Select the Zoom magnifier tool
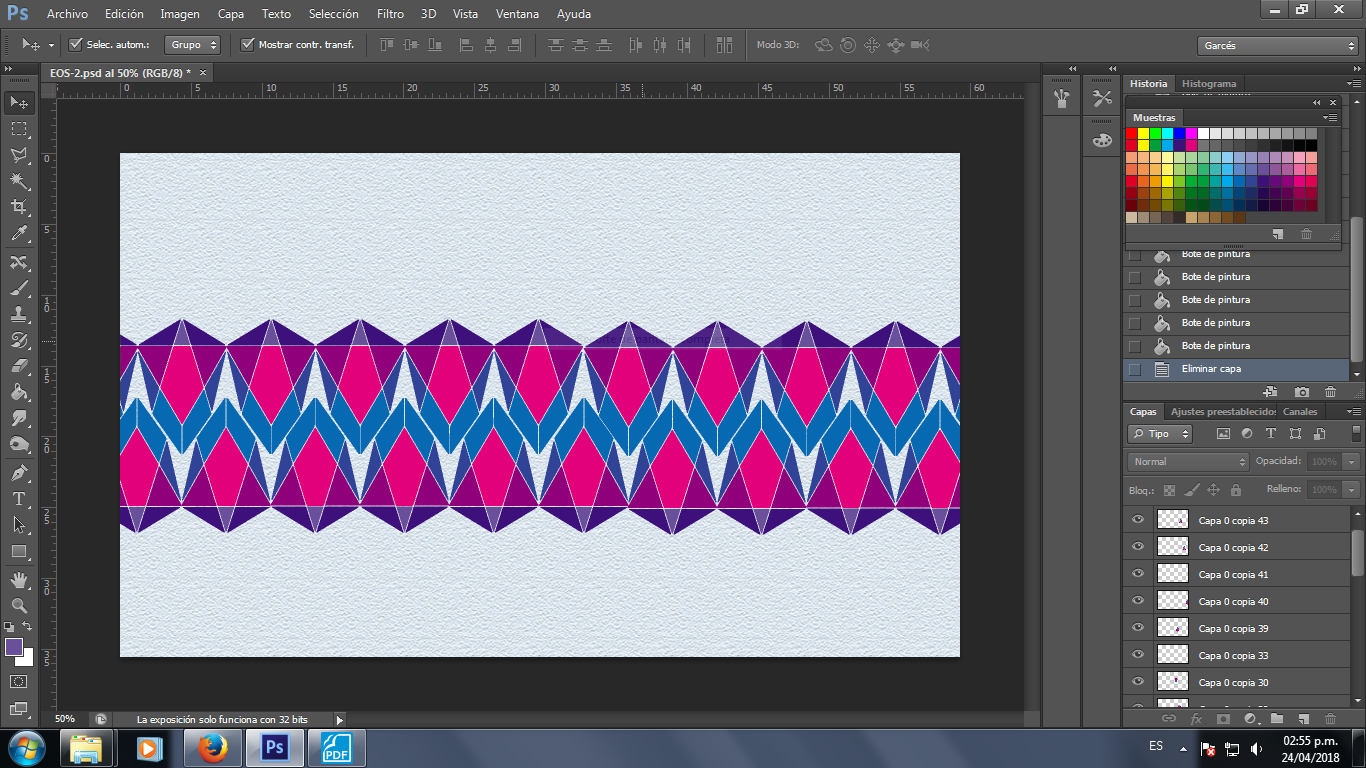The width and height of the screenshot is (1366, 768). click(19, 605)
